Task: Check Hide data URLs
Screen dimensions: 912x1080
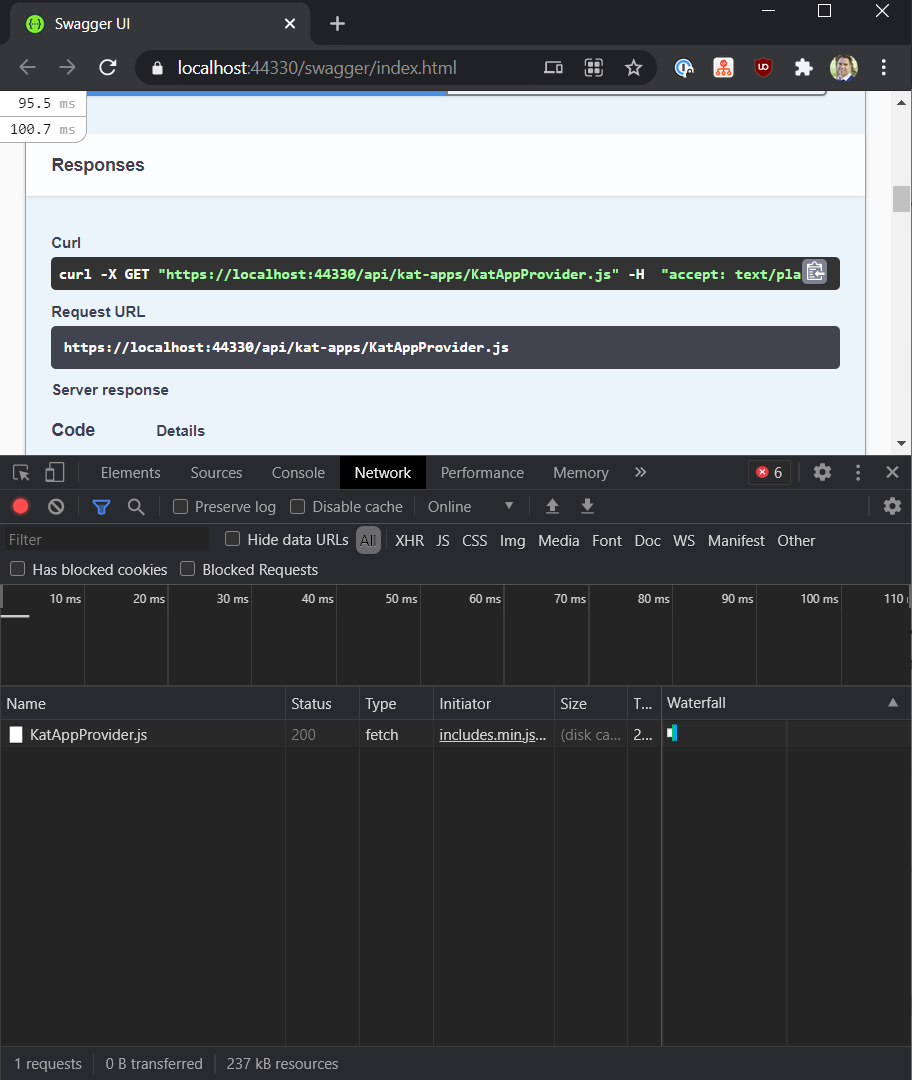Action: pos(233,539)
